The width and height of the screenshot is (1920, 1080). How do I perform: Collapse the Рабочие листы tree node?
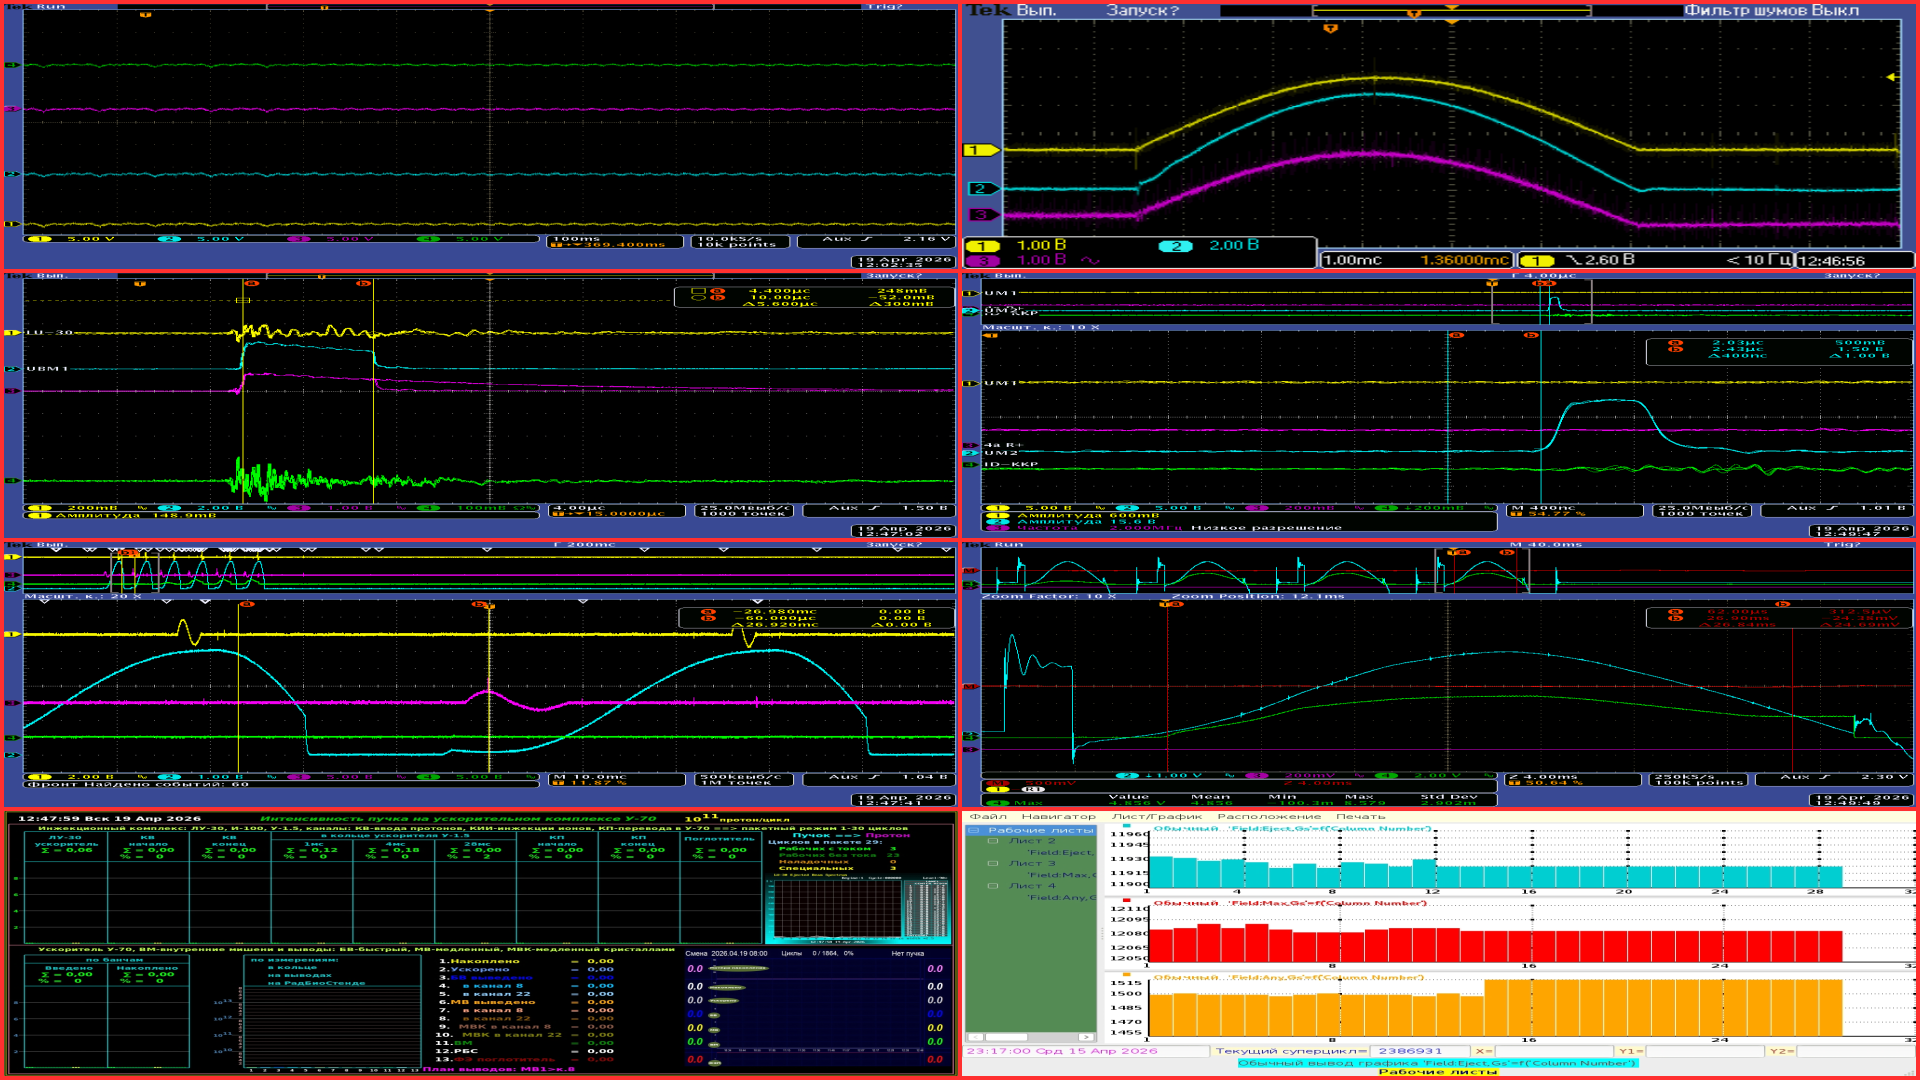coord(973,830)
